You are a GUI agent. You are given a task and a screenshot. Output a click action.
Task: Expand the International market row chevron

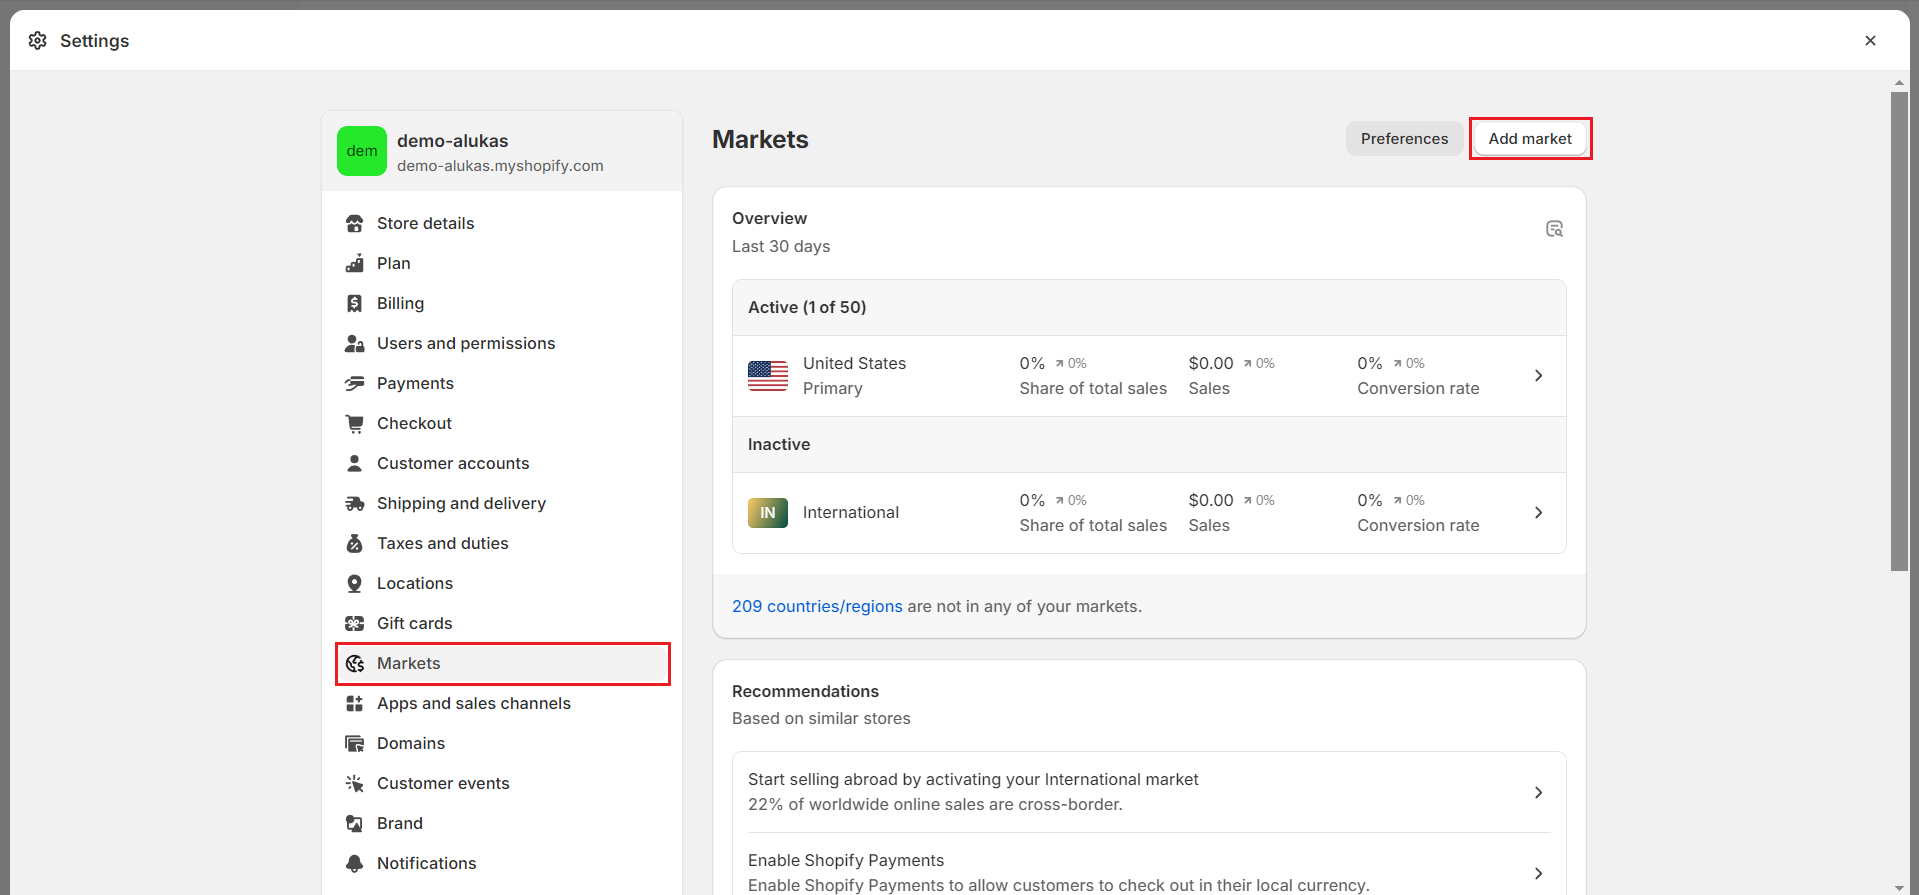pyautogui.click(x=1538, y=513)
